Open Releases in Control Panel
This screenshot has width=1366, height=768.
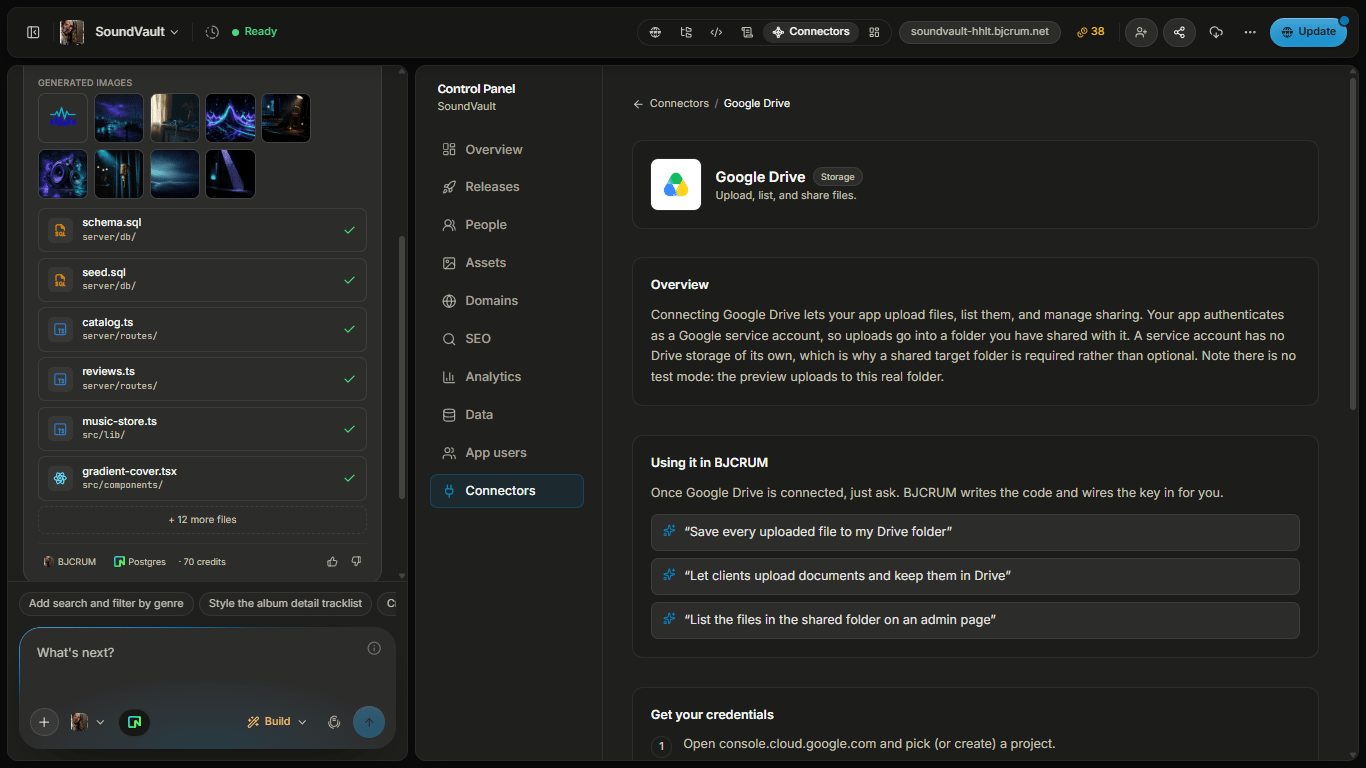[x=507, y=187]
